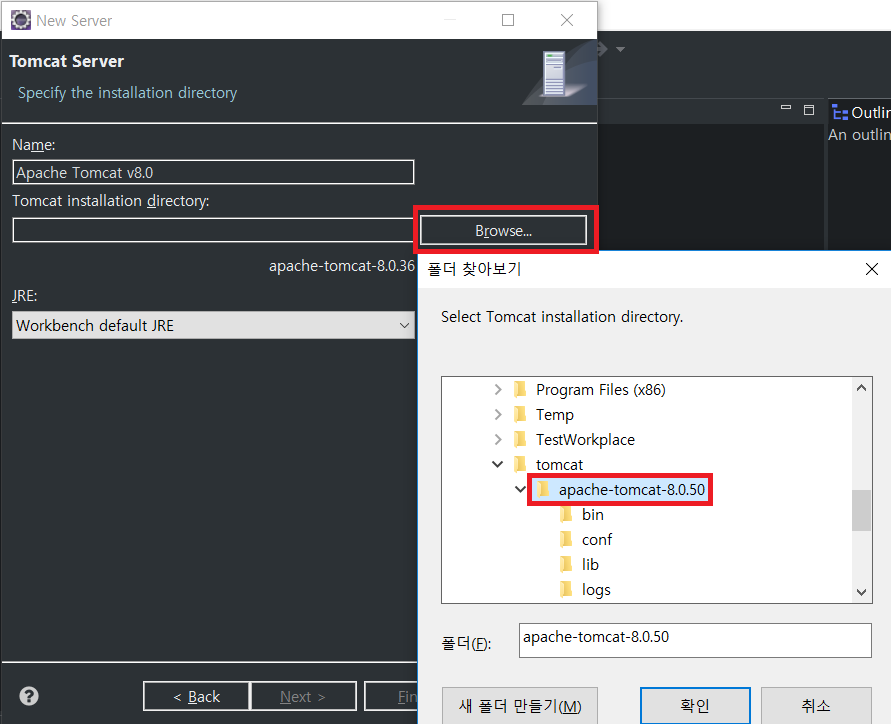Maximize the New Server window
Viewport: 891px width, 724px height.
[x=508, y=20]
